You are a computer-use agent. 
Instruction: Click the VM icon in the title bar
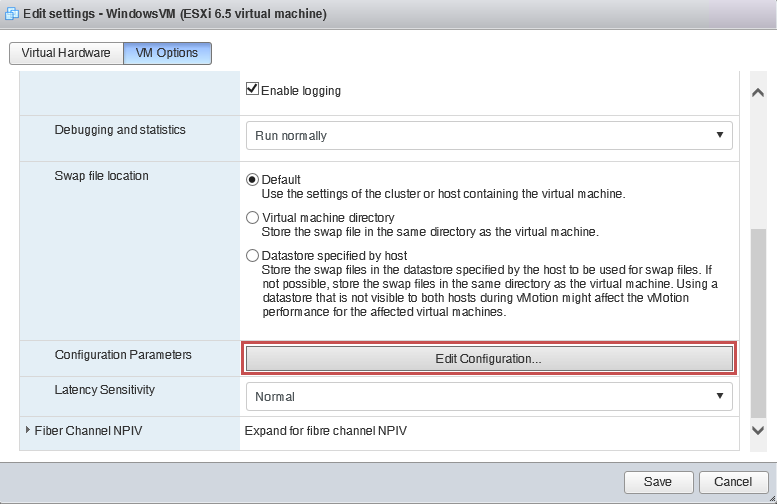point(12,13)
